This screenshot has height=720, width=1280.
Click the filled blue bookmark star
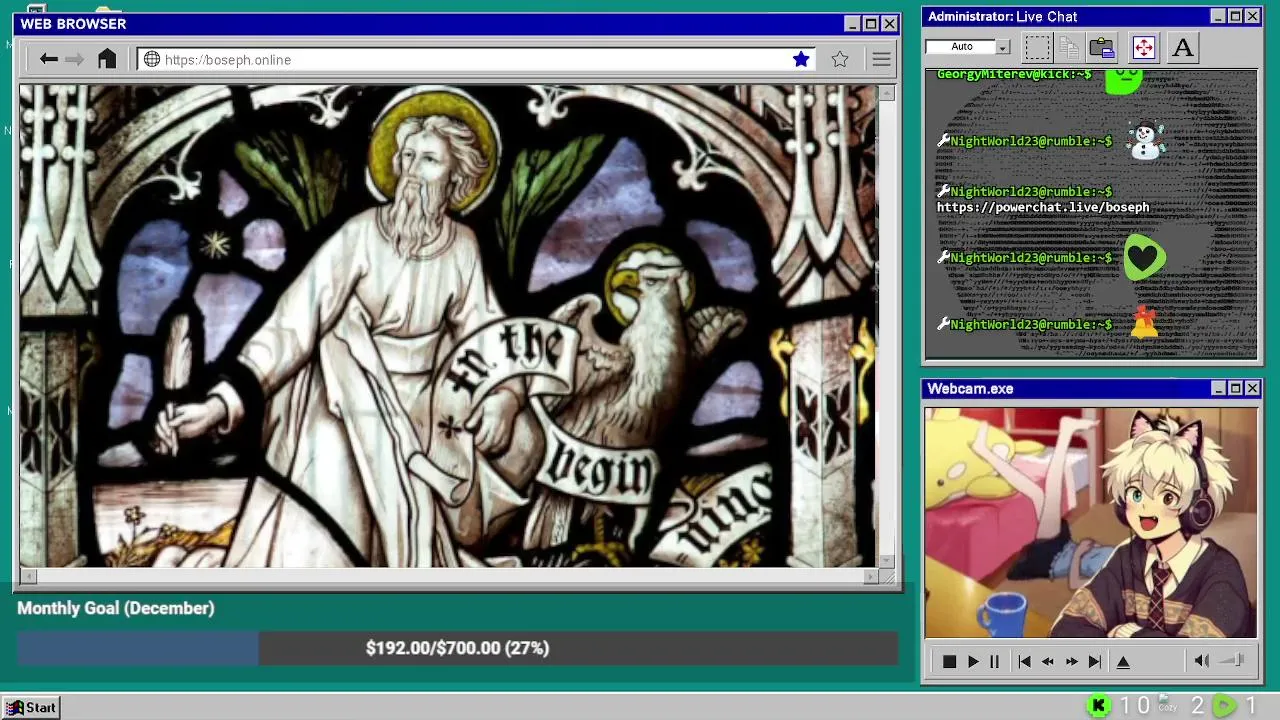click(x=801, y=59)
